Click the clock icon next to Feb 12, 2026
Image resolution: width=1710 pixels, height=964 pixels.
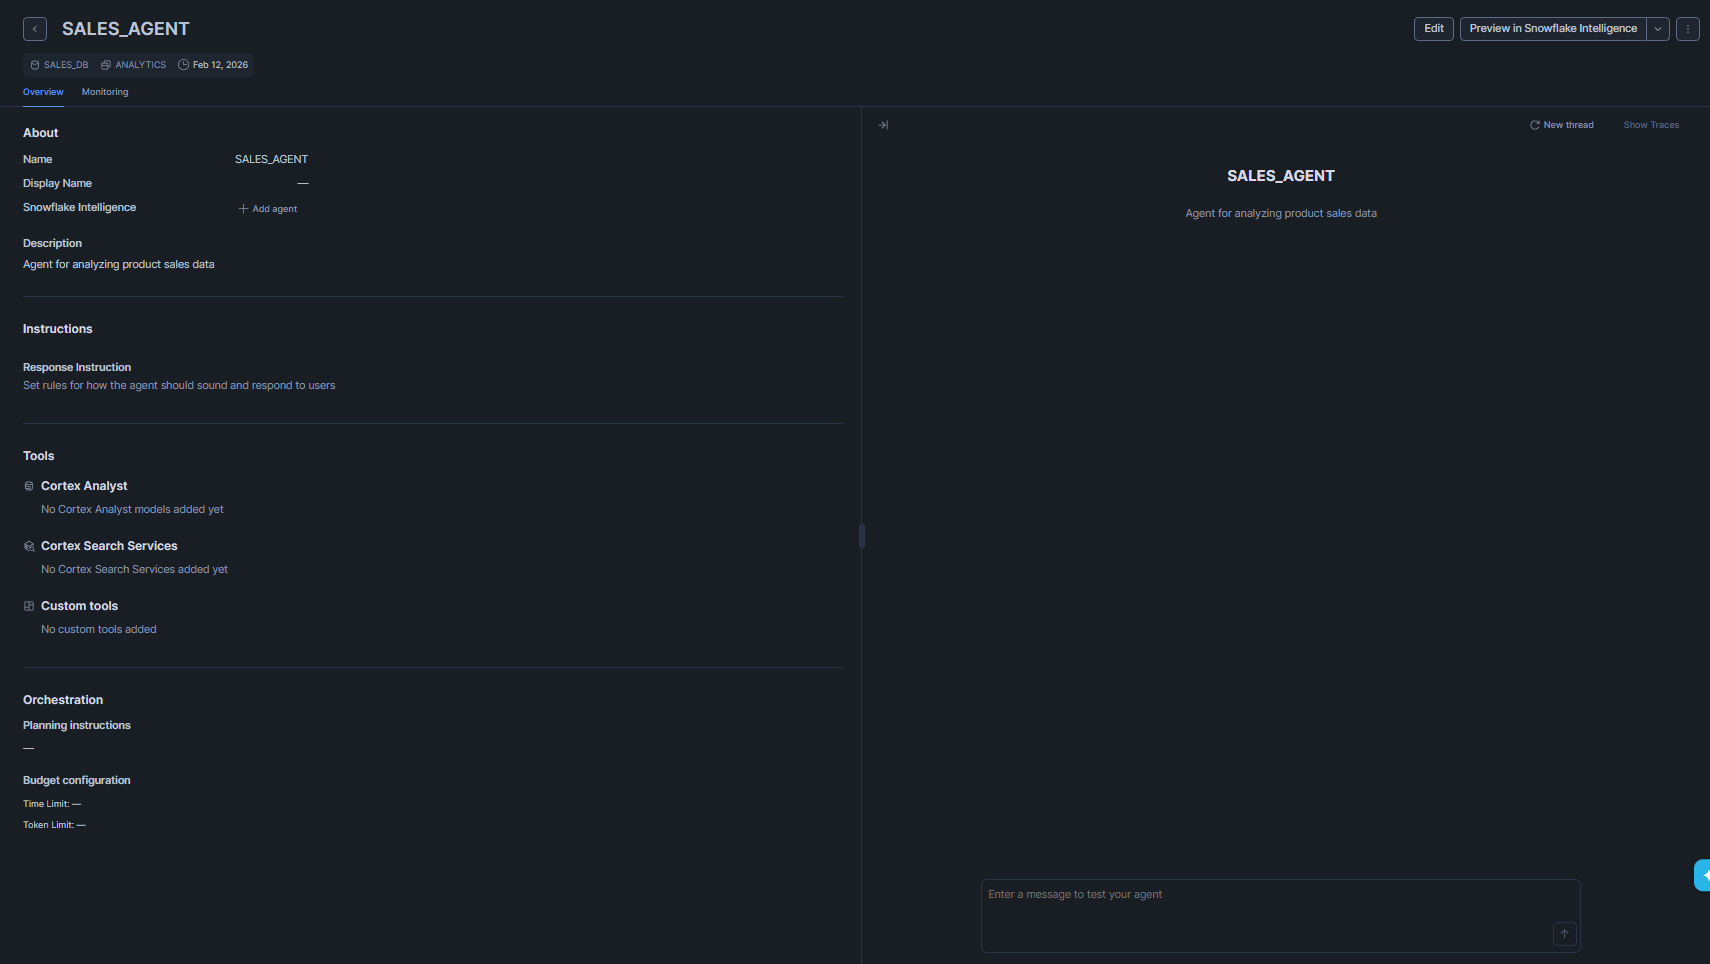click(182, 64)
